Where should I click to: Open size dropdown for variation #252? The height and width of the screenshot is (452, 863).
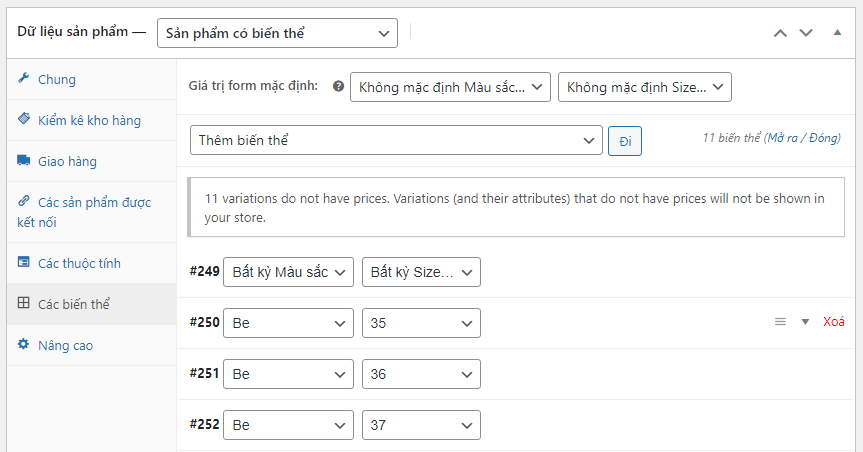click(x=421, y=425)
